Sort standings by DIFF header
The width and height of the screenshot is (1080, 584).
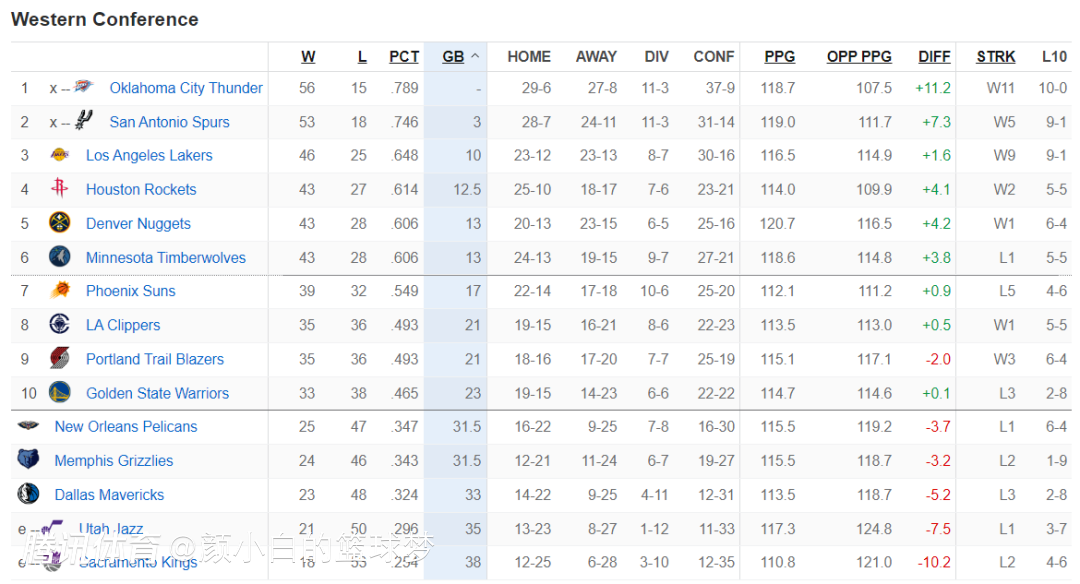pos(934,57)
